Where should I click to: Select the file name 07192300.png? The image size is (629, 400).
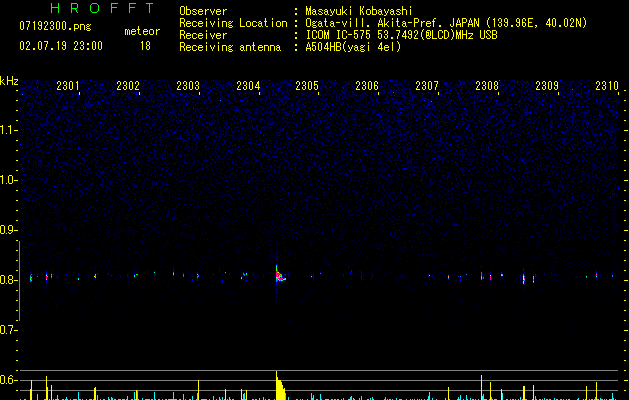55,27
